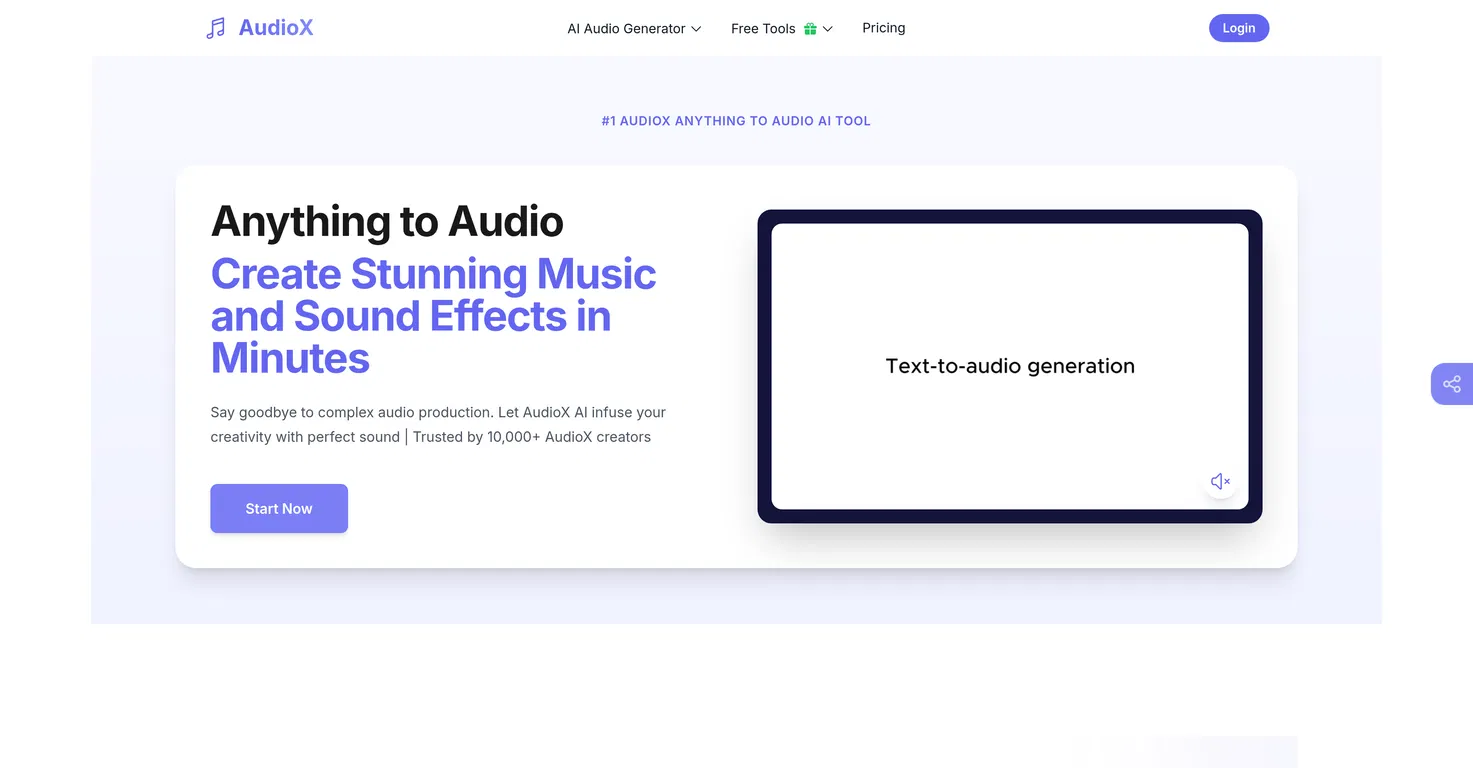Click the Text-to-audio generation video preview

pyautogui.click(x=1010, y=366)
